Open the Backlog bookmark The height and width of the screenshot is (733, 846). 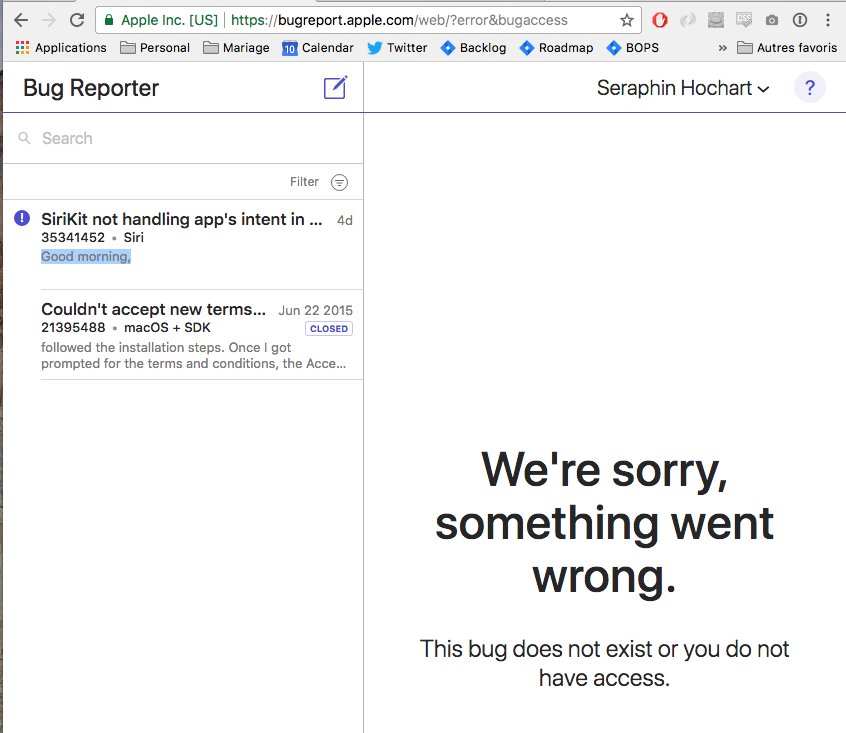click(x=473, y=48)
